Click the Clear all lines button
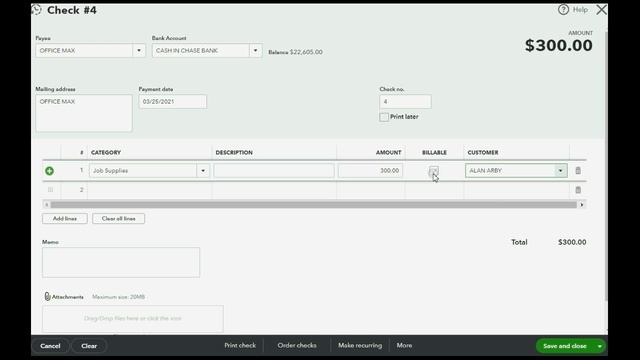This screenshot has height=360, width=640. click(118, 219)
